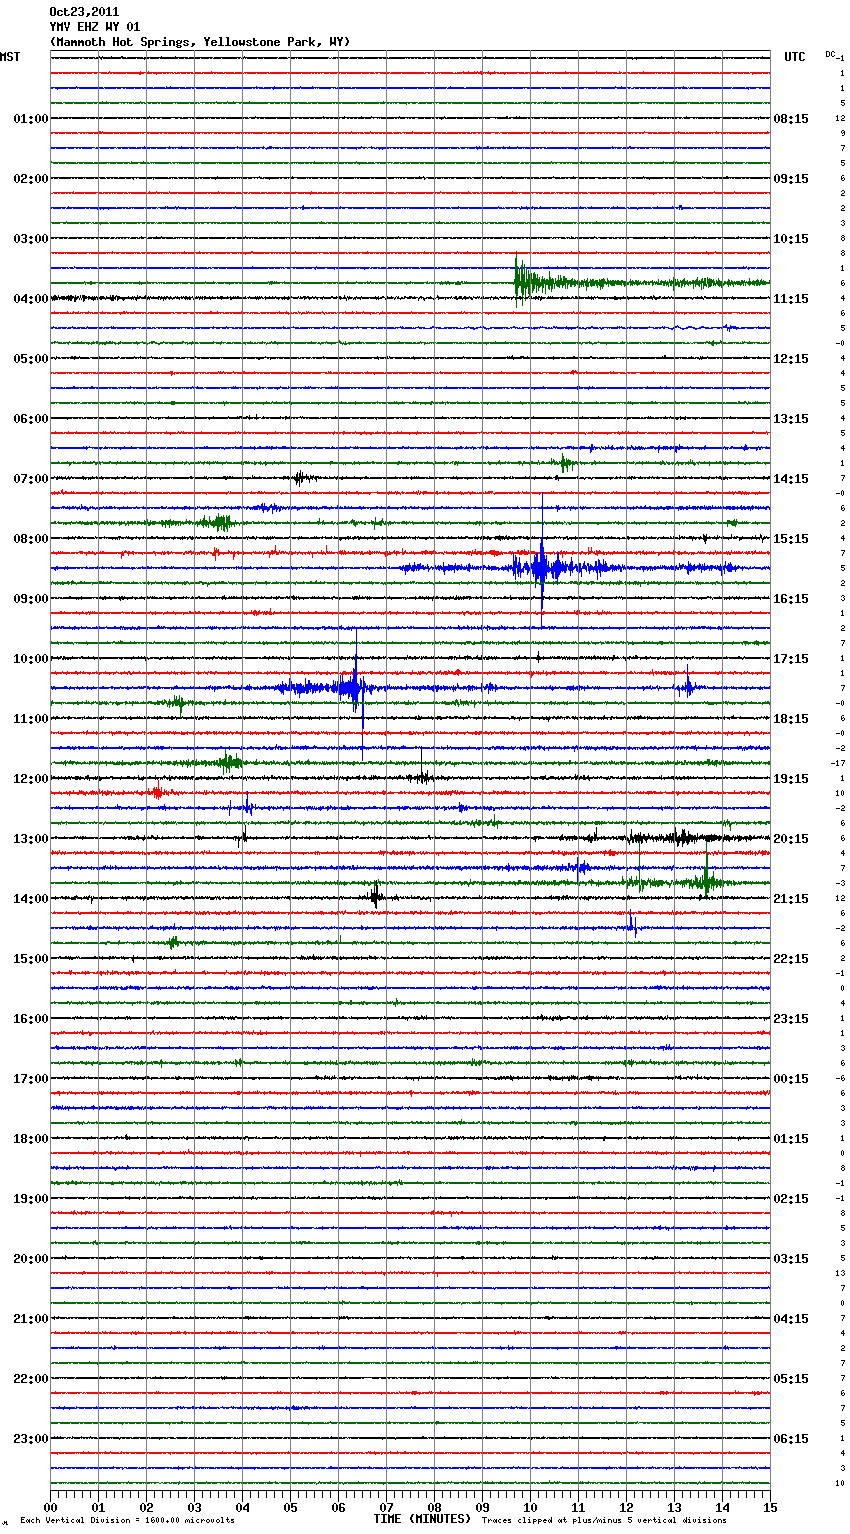Select the 03:00 MST time label

30,238
